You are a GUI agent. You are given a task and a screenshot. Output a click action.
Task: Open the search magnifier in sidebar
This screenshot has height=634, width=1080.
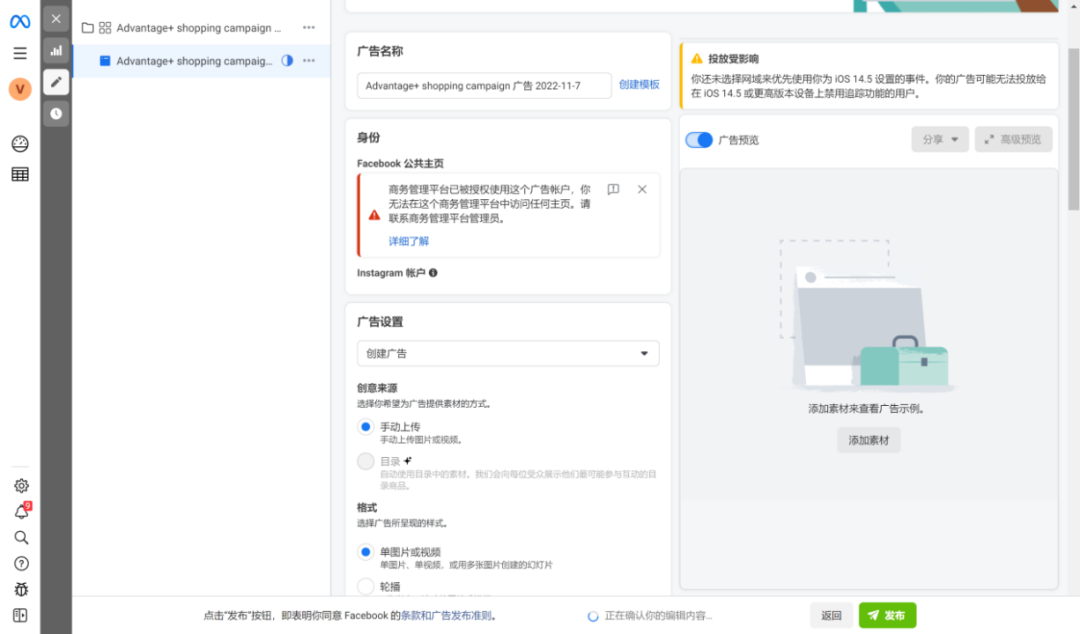20,538
